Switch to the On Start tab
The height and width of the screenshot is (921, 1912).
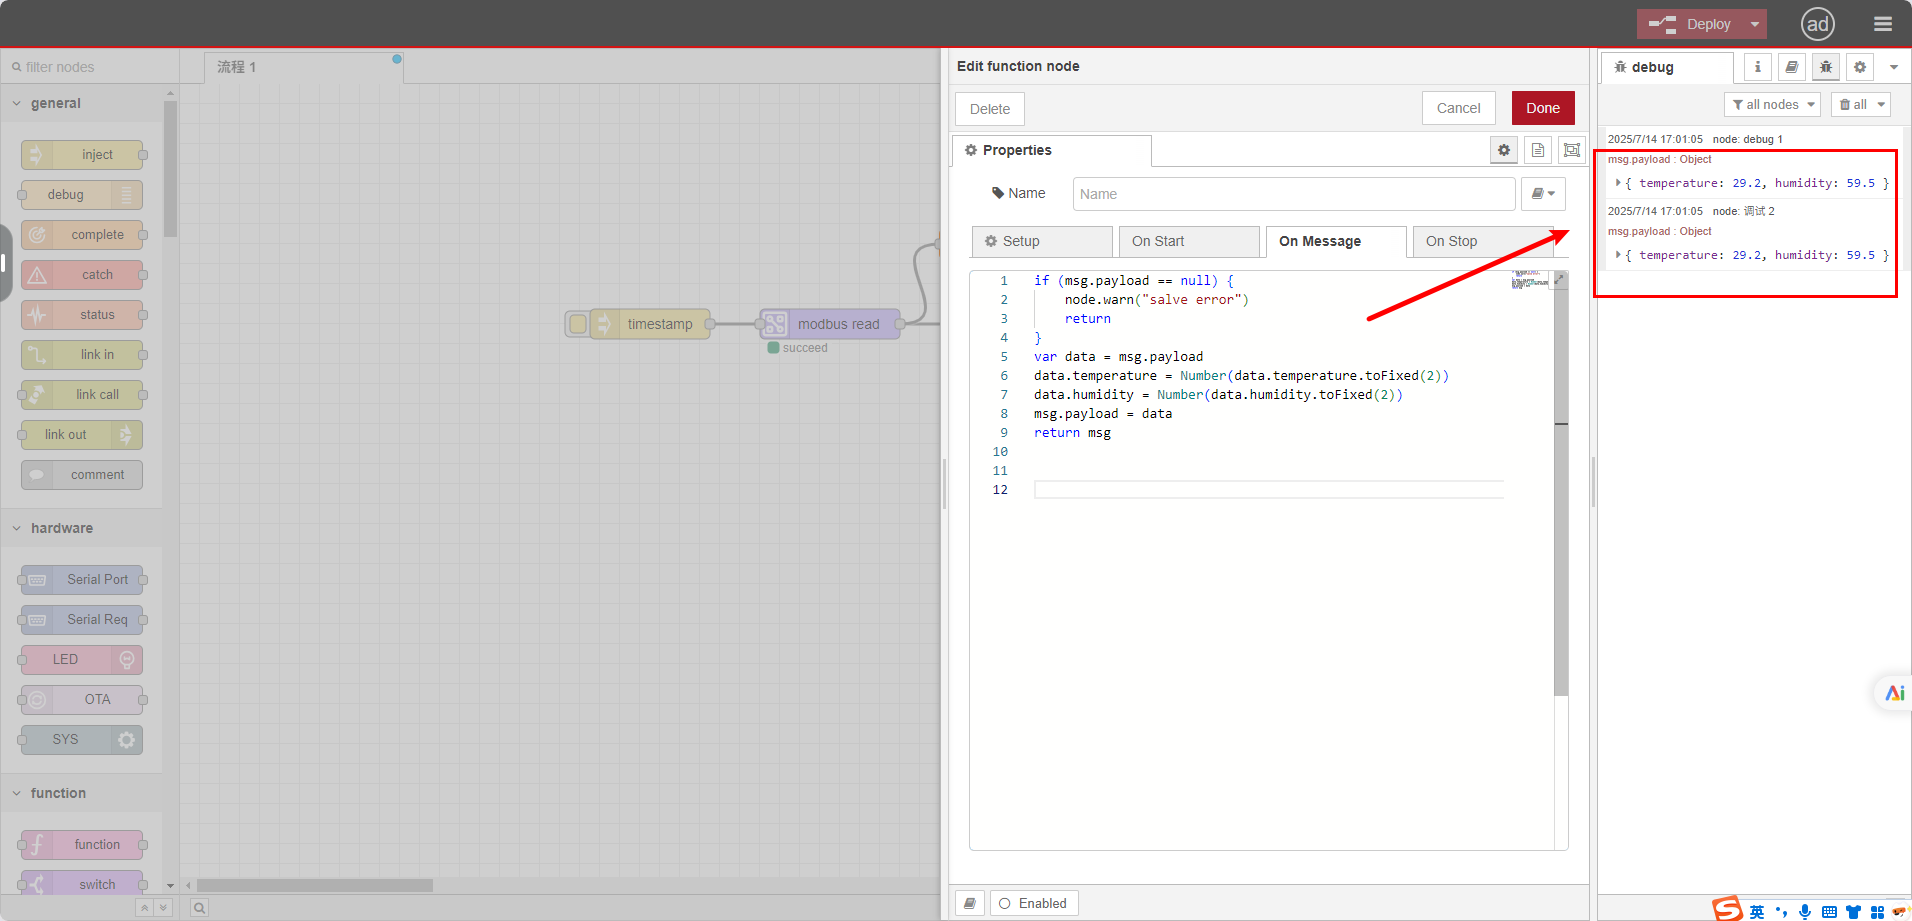[x=1188, y=241]
